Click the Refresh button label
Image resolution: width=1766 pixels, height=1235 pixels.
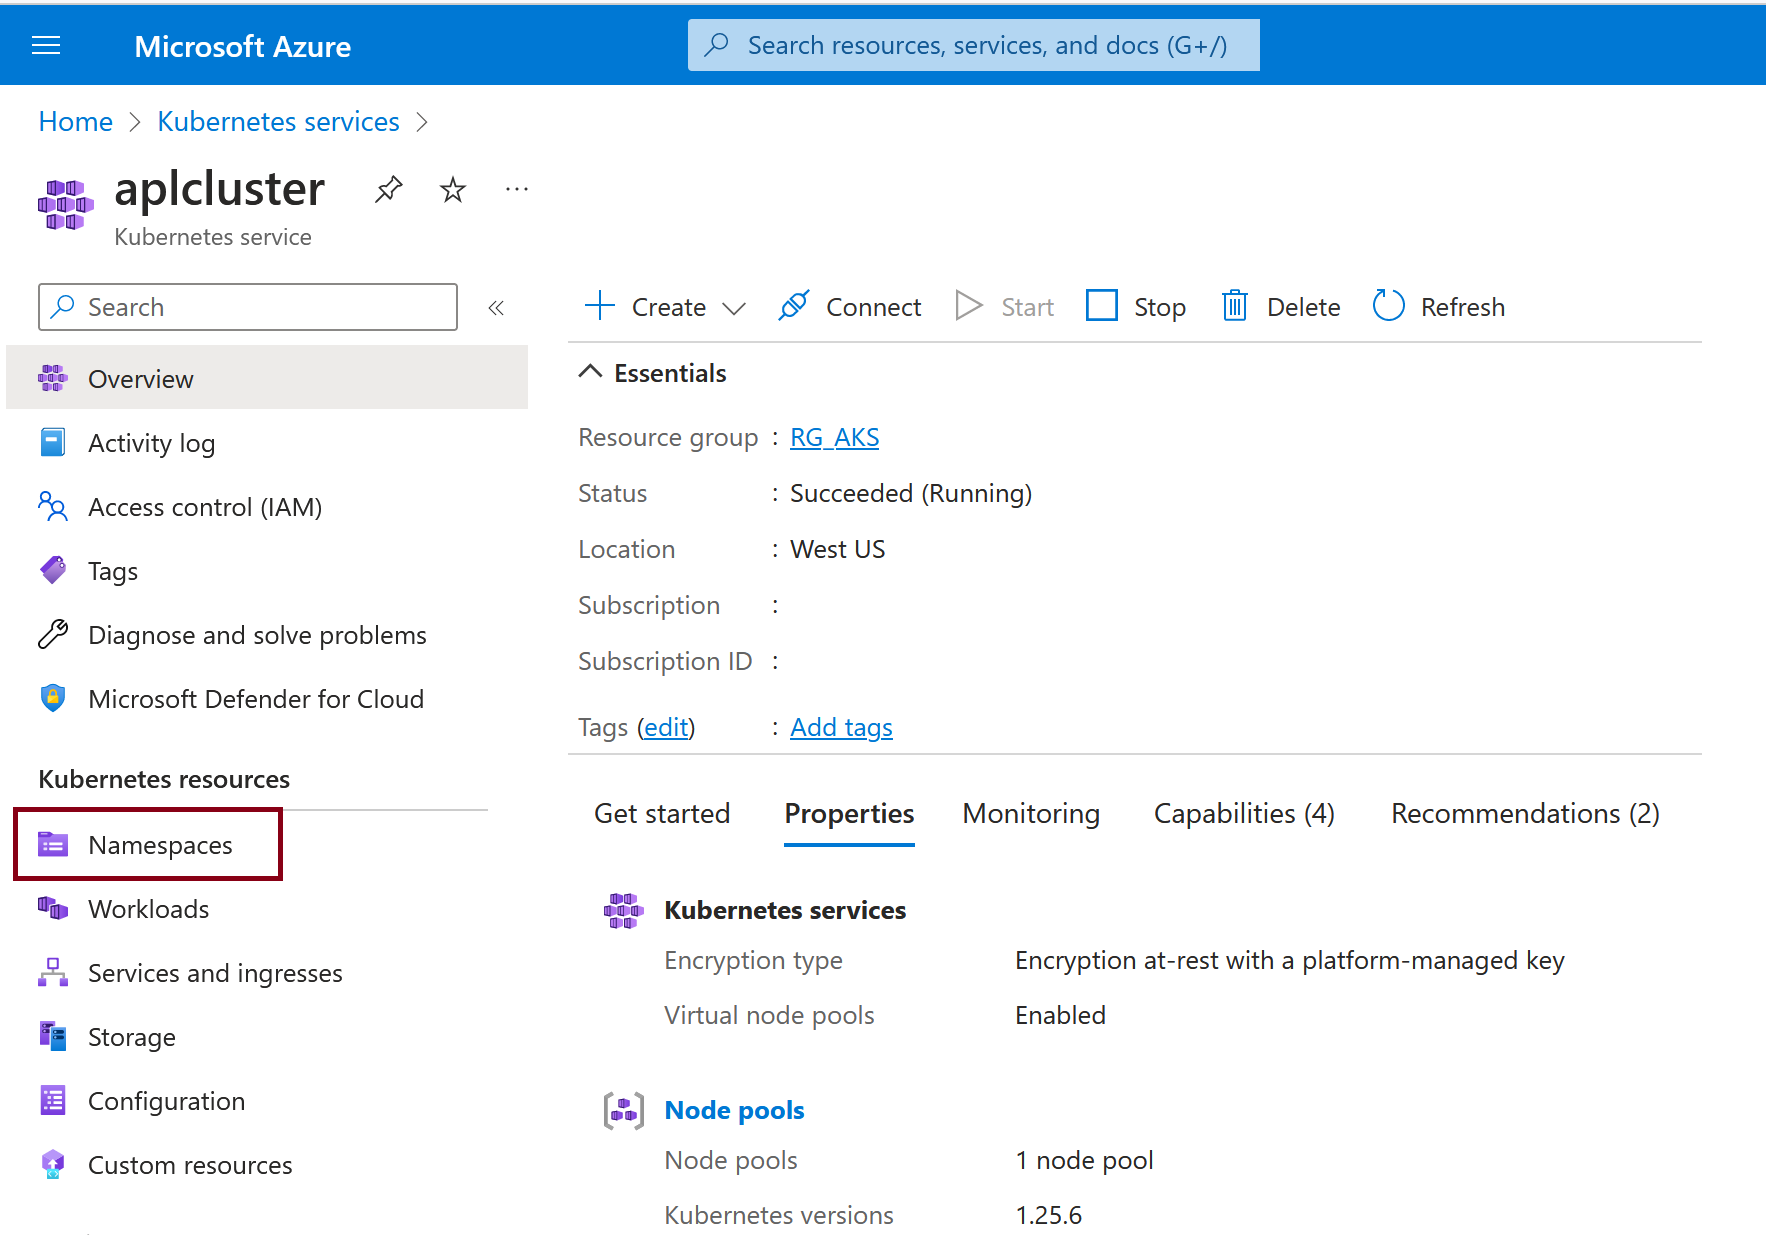click(x=1462, y=307)
